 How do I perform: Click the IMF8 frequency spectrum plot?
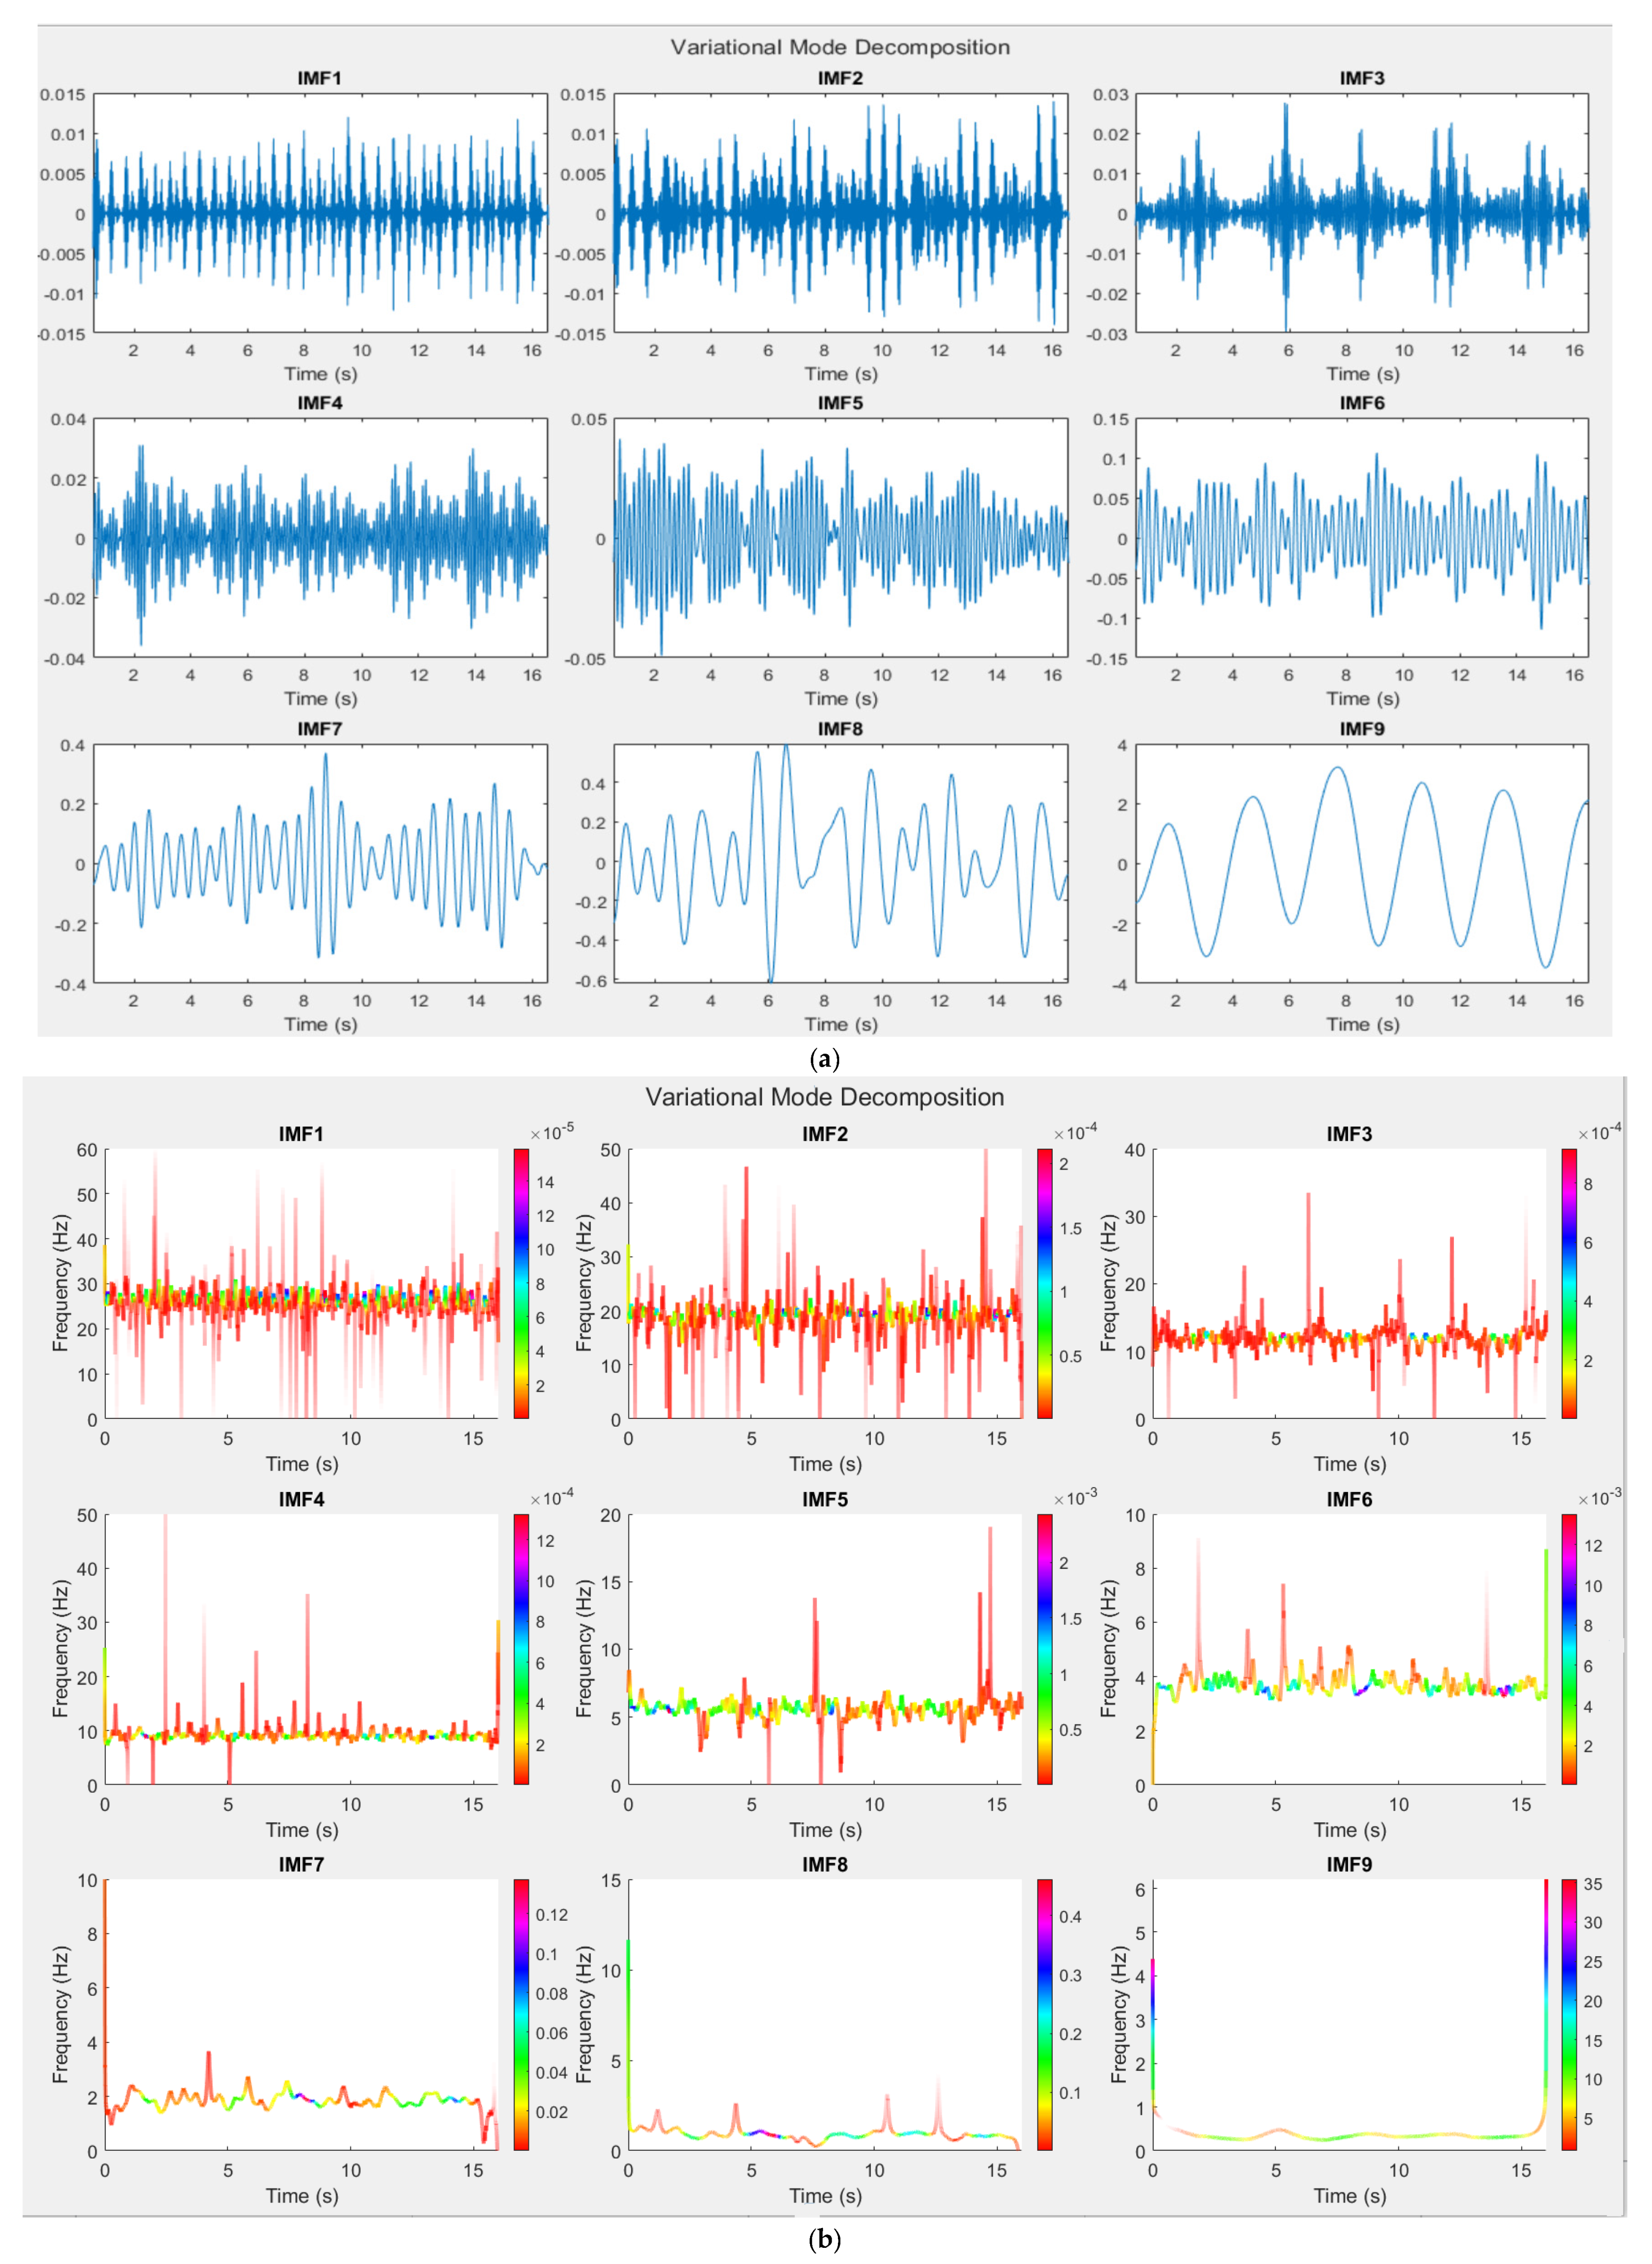point(824,2015)
